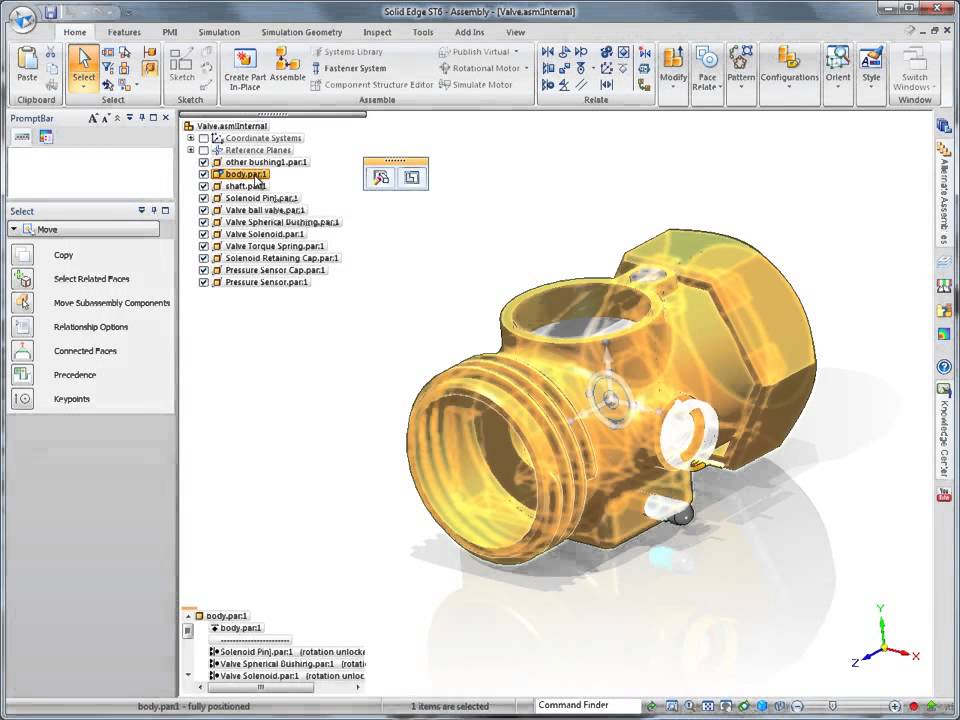
Task: Click Simulate Motor command
Action: pyautogui.click(x=476, y=85)
